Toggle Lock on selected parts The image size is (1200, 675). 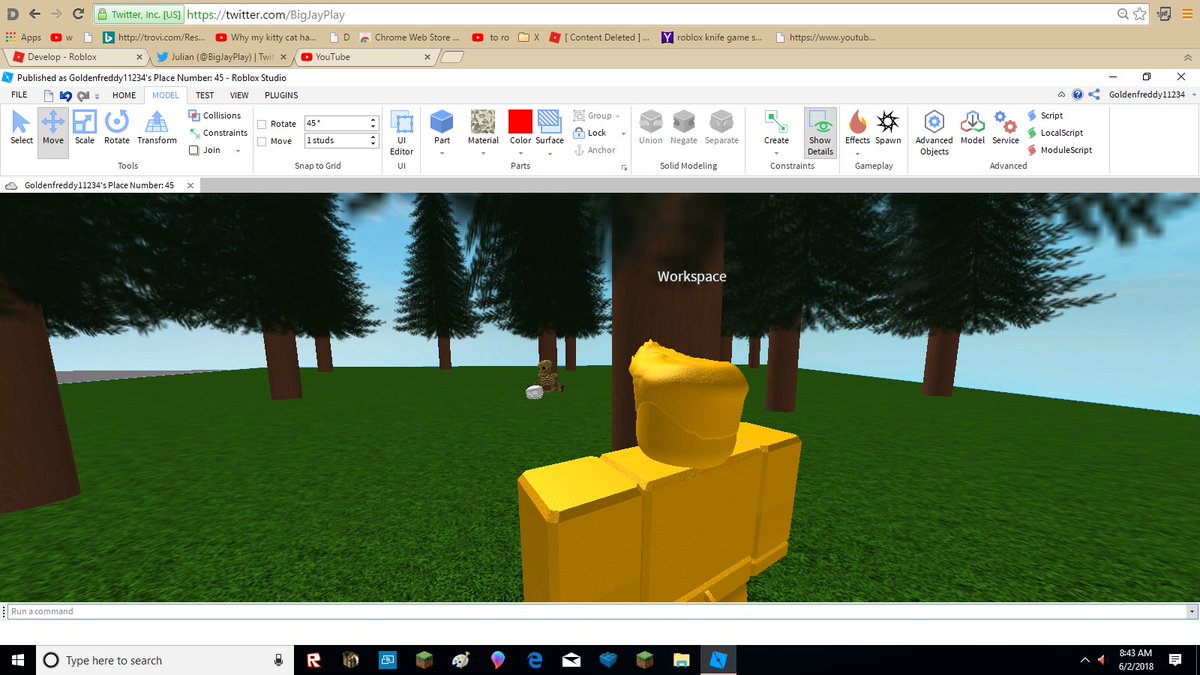point(590,133)
